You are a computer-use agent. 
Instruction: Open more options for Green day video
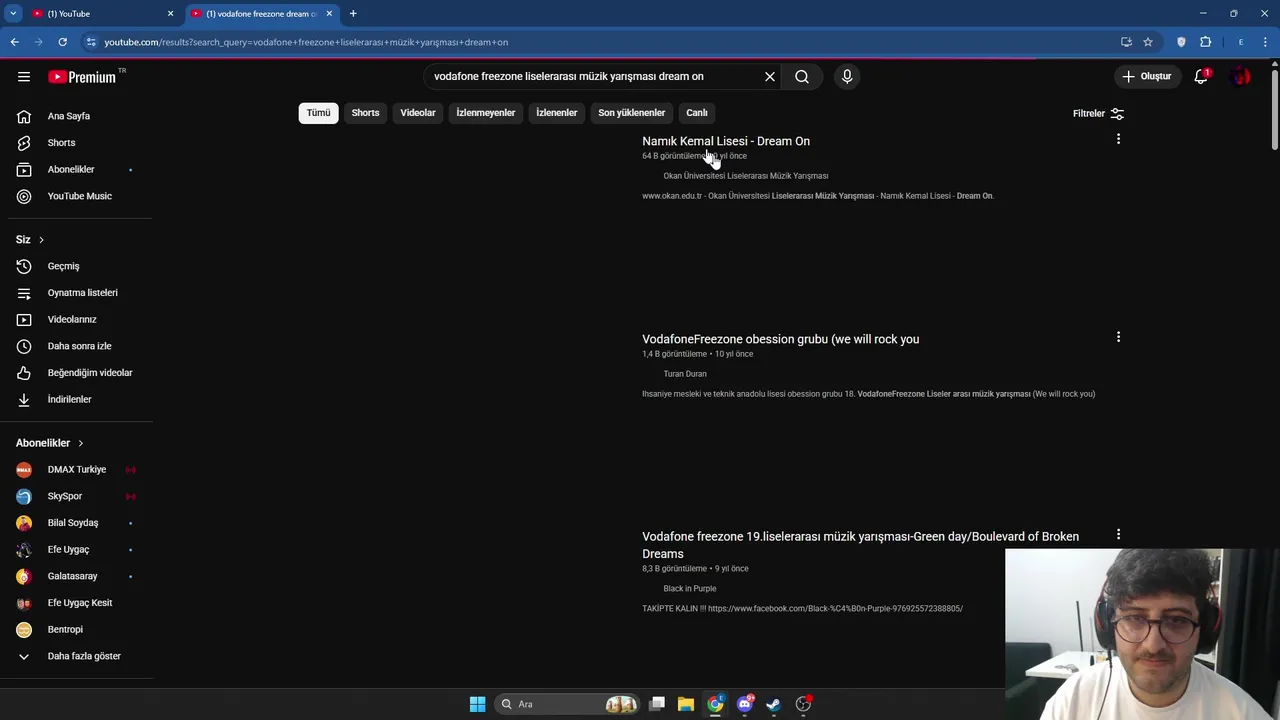(1118, 535)
